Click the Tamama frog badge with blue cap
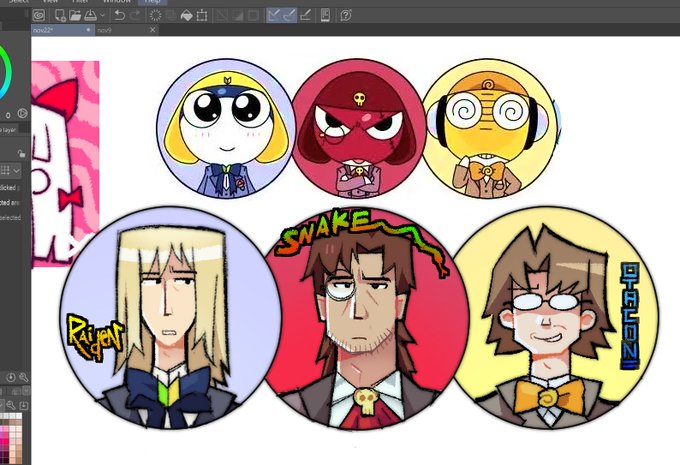 (226, 129)
